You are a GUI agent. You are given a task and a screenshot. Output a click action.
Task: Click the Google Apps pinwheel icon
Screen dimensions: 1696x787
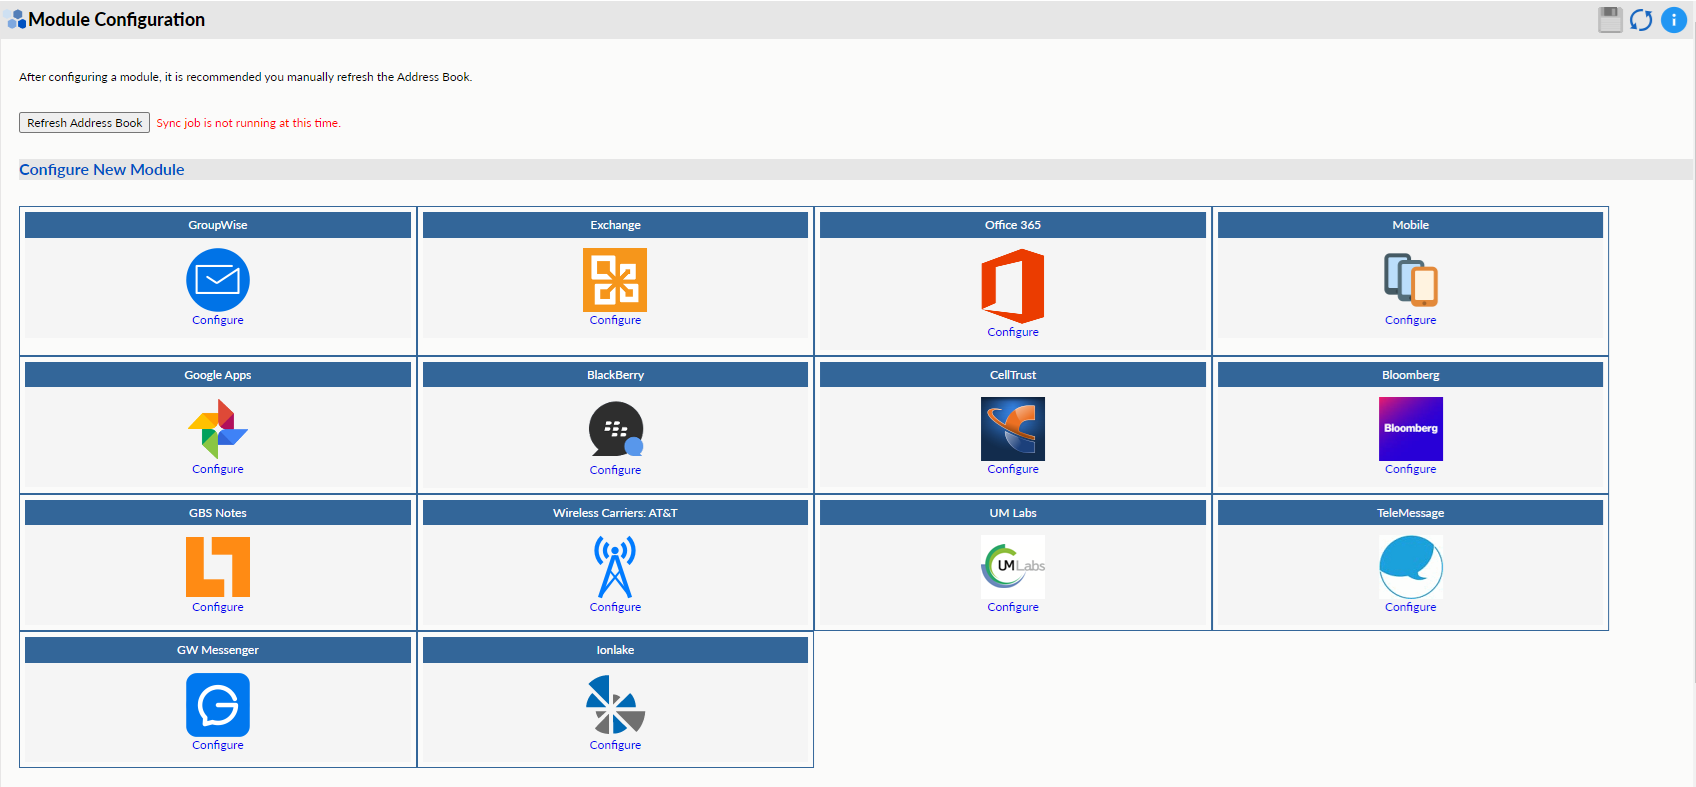tap(217, 429)
